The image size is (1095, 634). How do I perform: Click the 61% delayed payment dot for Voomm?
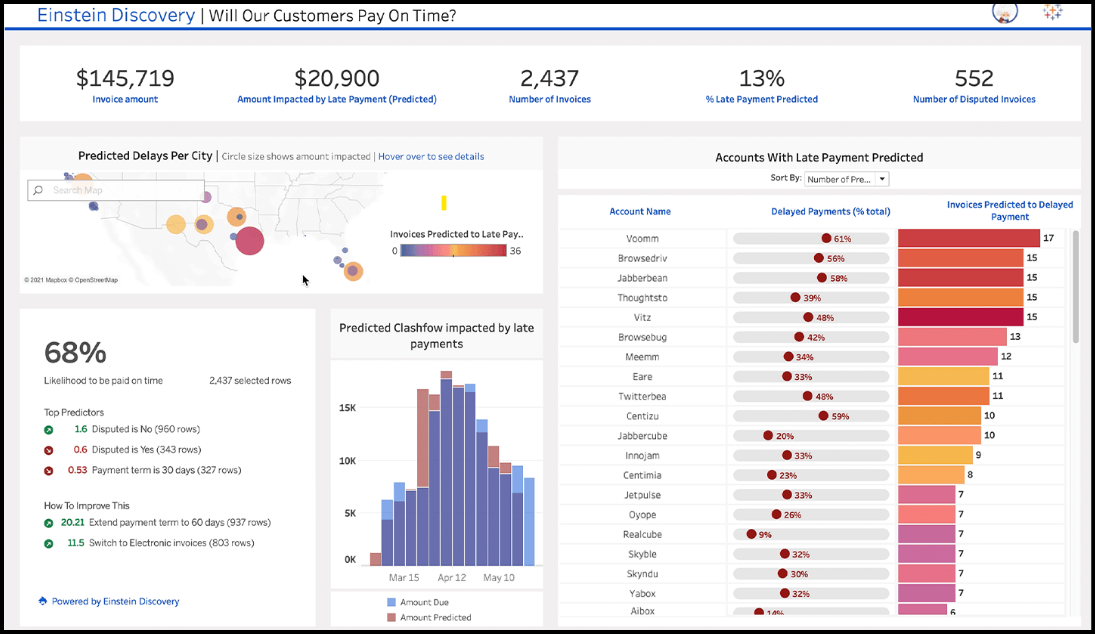(826, 238)
